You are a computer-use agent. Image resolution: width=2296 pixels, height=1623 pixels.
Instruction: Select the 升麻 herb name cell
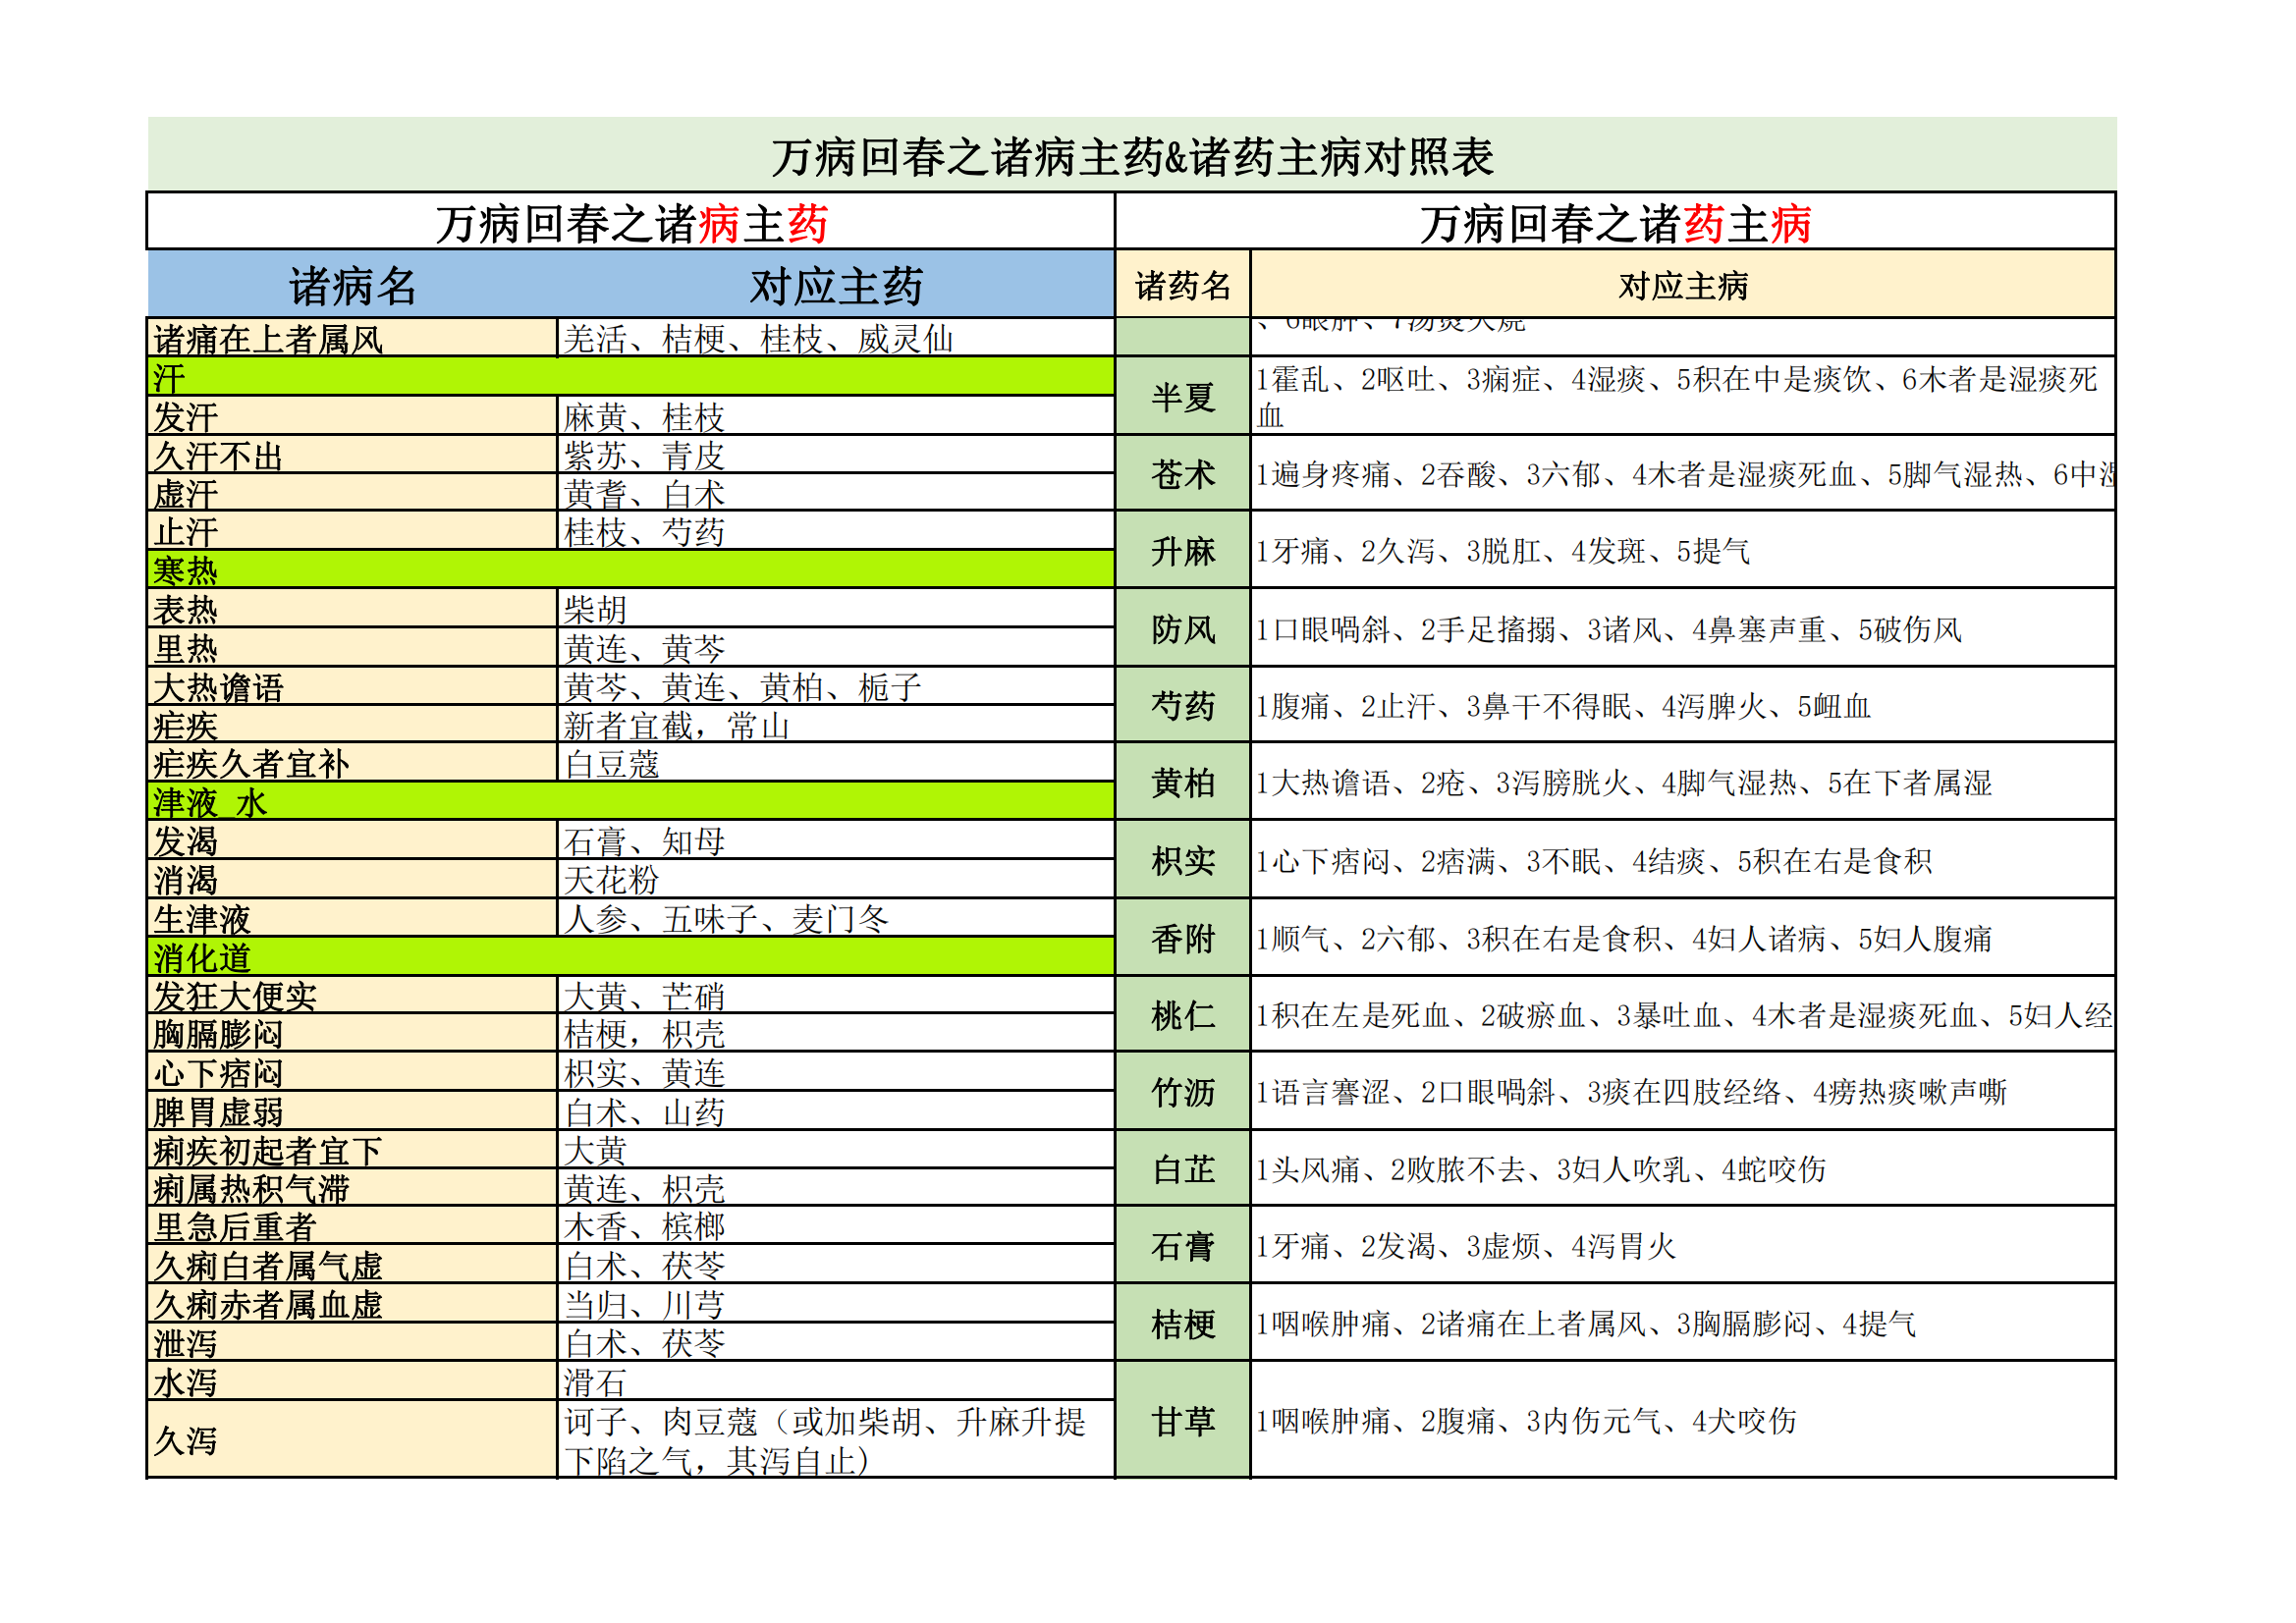pos(1183,550)
